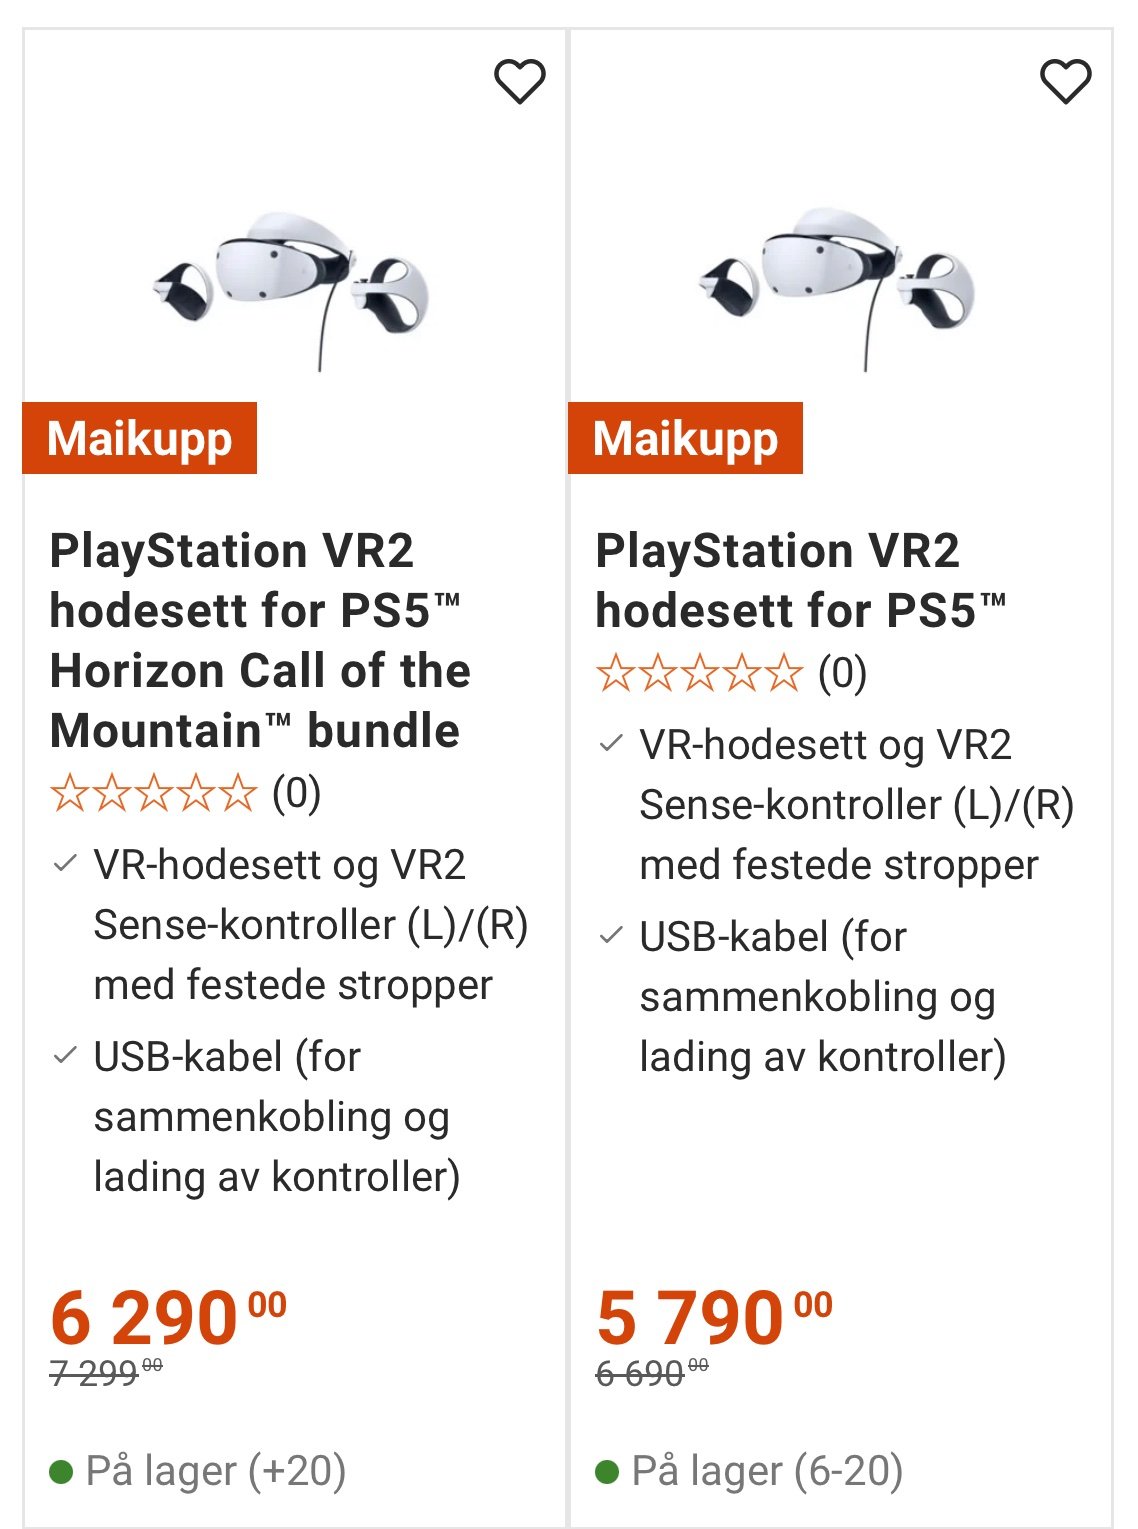Select the 6 290 bundle sale price

pos(168,1317)
